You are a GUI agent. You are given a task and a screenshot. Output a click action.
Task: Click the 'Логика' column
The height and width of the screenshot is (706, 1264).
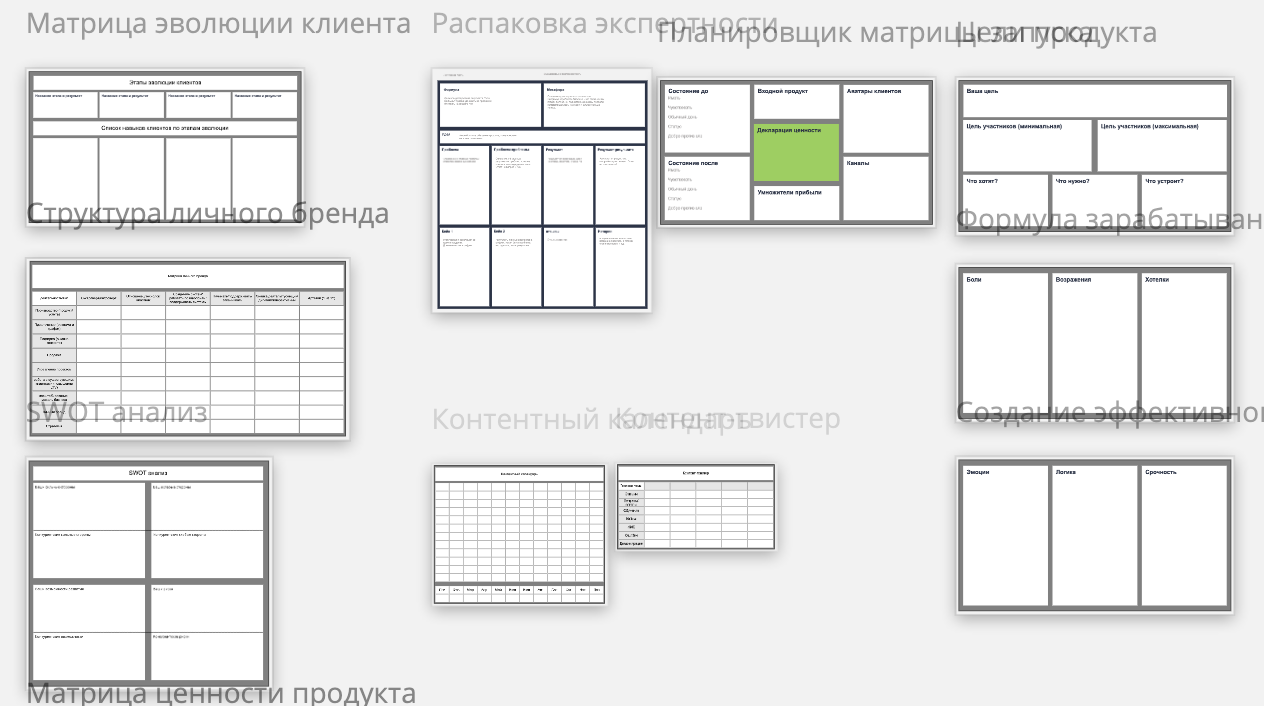(1095, 536)
